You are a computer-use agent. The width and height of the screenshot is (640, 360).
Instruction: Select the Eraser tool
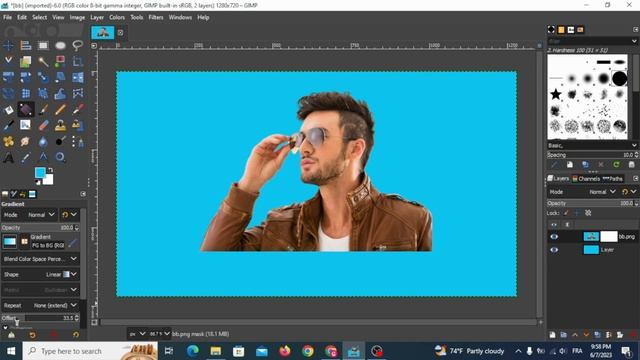(x=43, y=125)
